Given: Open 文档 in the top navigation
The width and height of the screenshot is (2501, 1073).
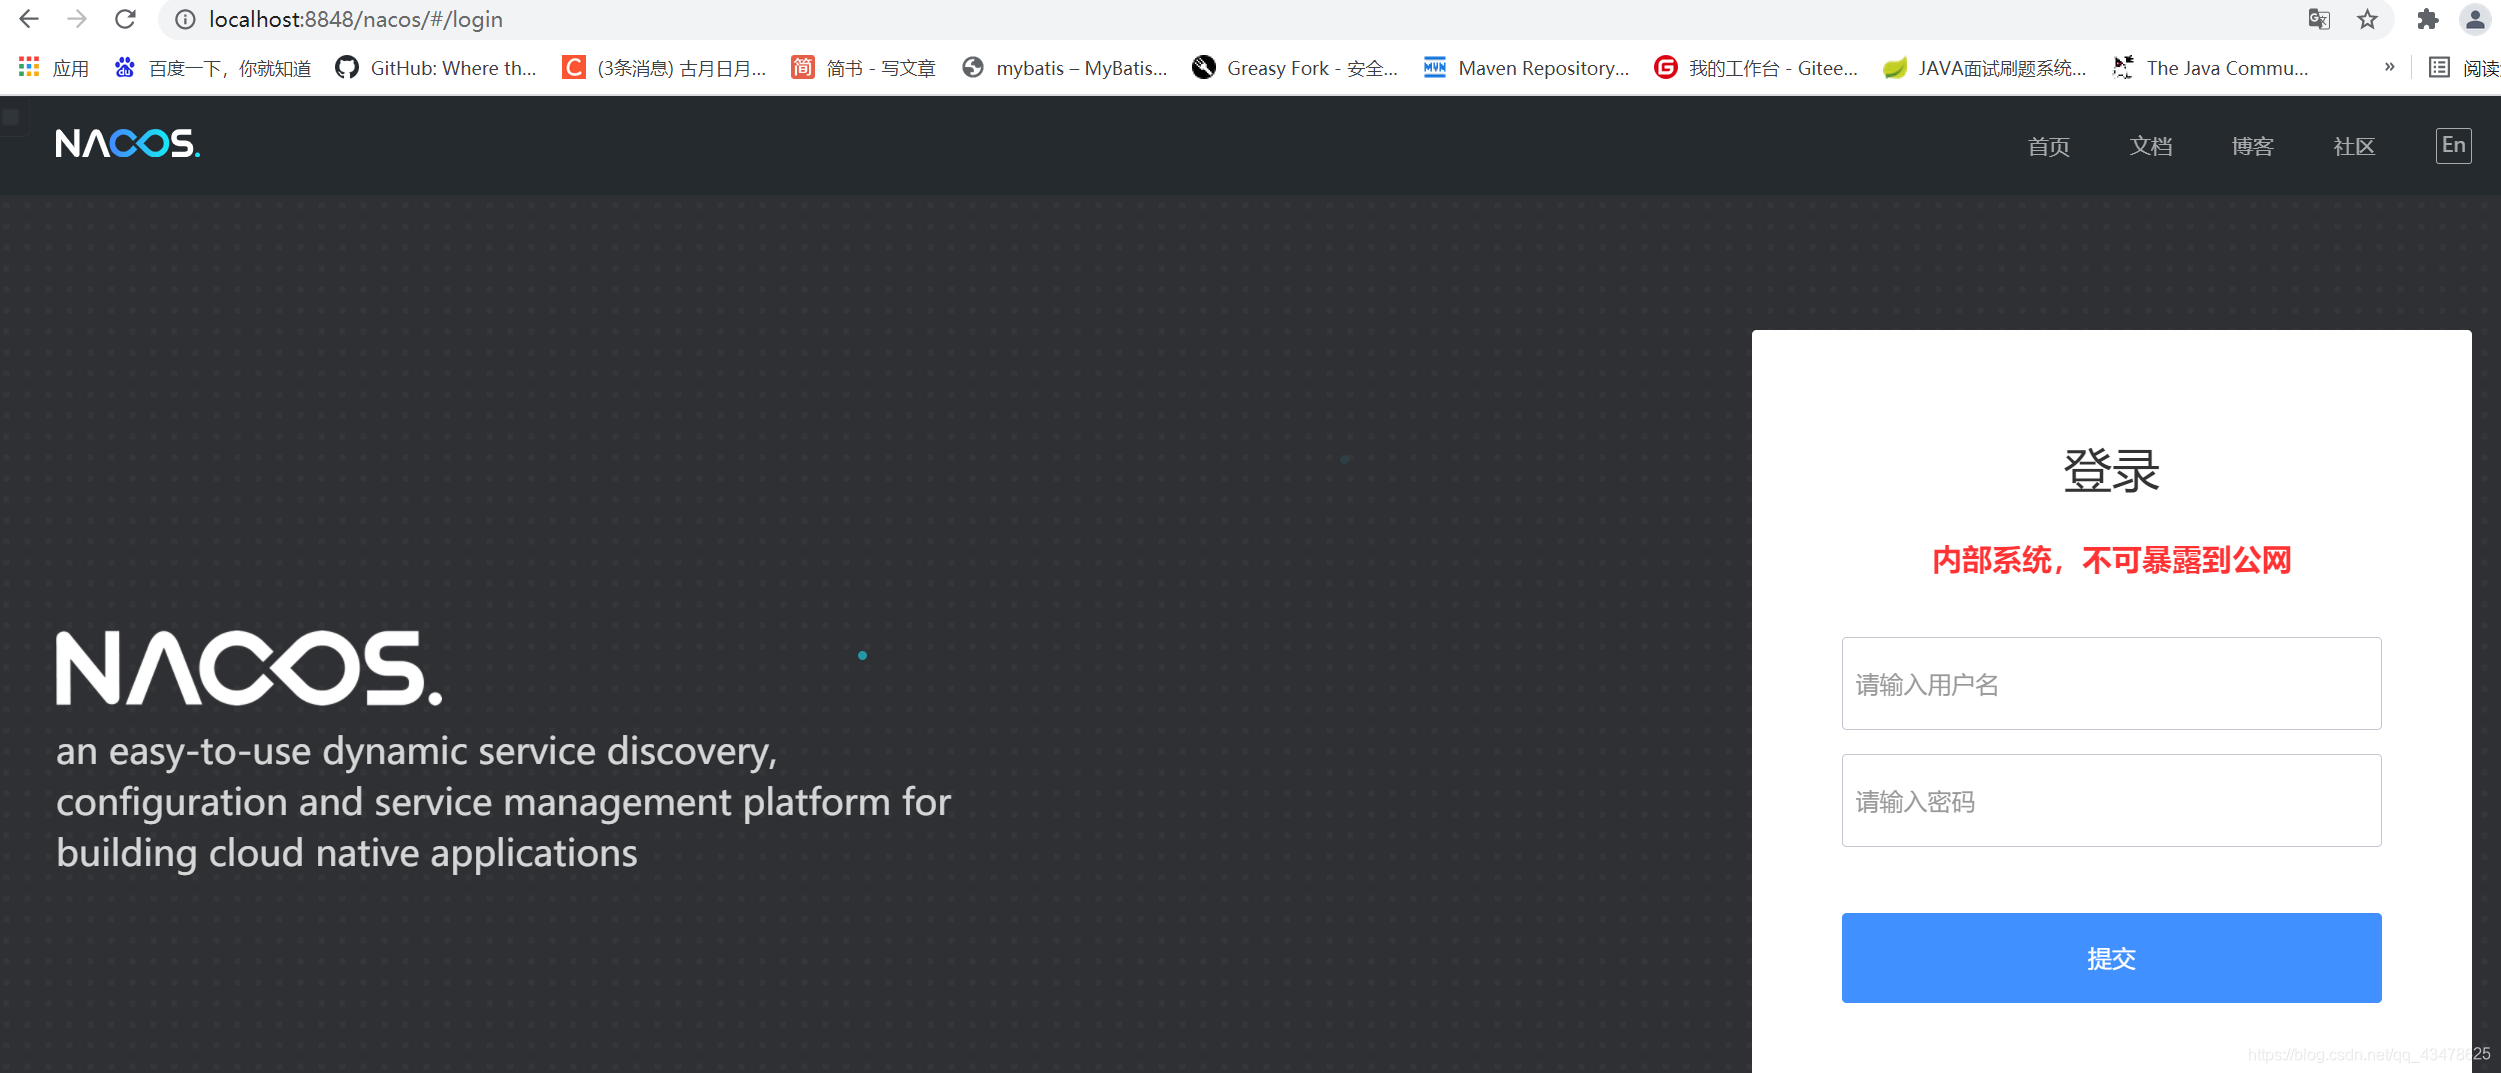Looking at the screenshot, I should tap(2151, 146).
